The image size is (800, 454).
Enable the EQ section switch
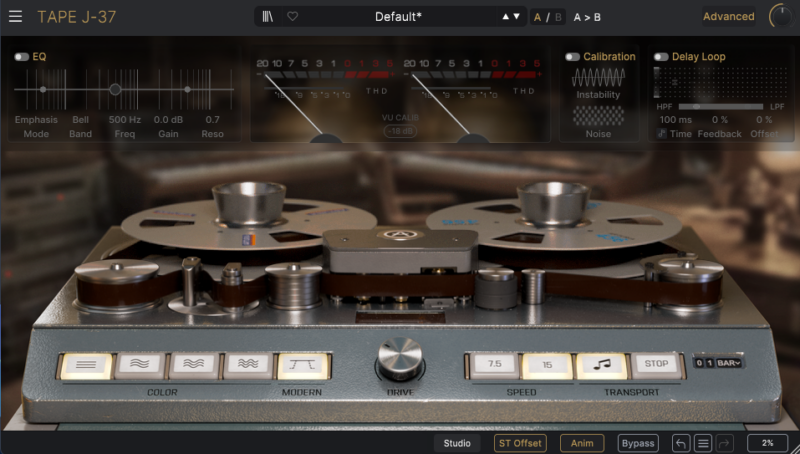click(x=22, y=57)
